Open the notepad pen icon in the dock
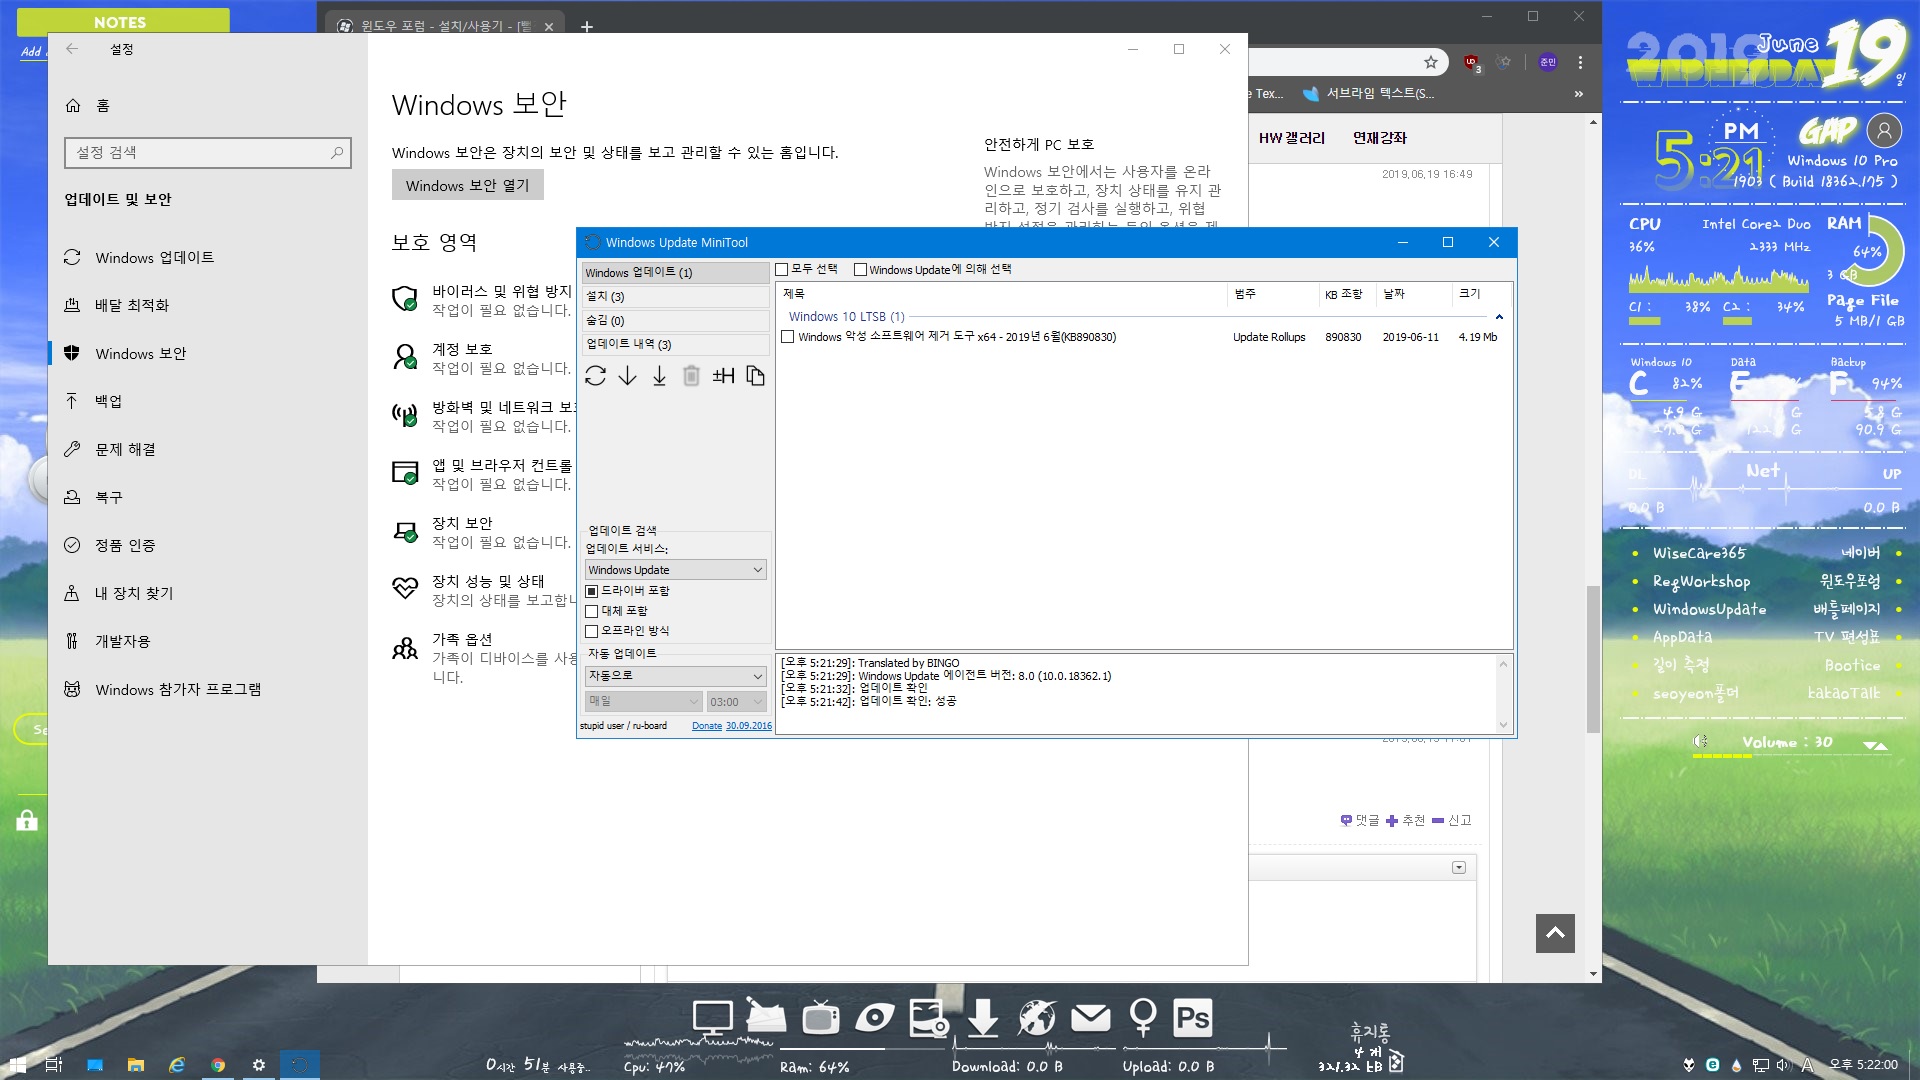 point(766,1016)
